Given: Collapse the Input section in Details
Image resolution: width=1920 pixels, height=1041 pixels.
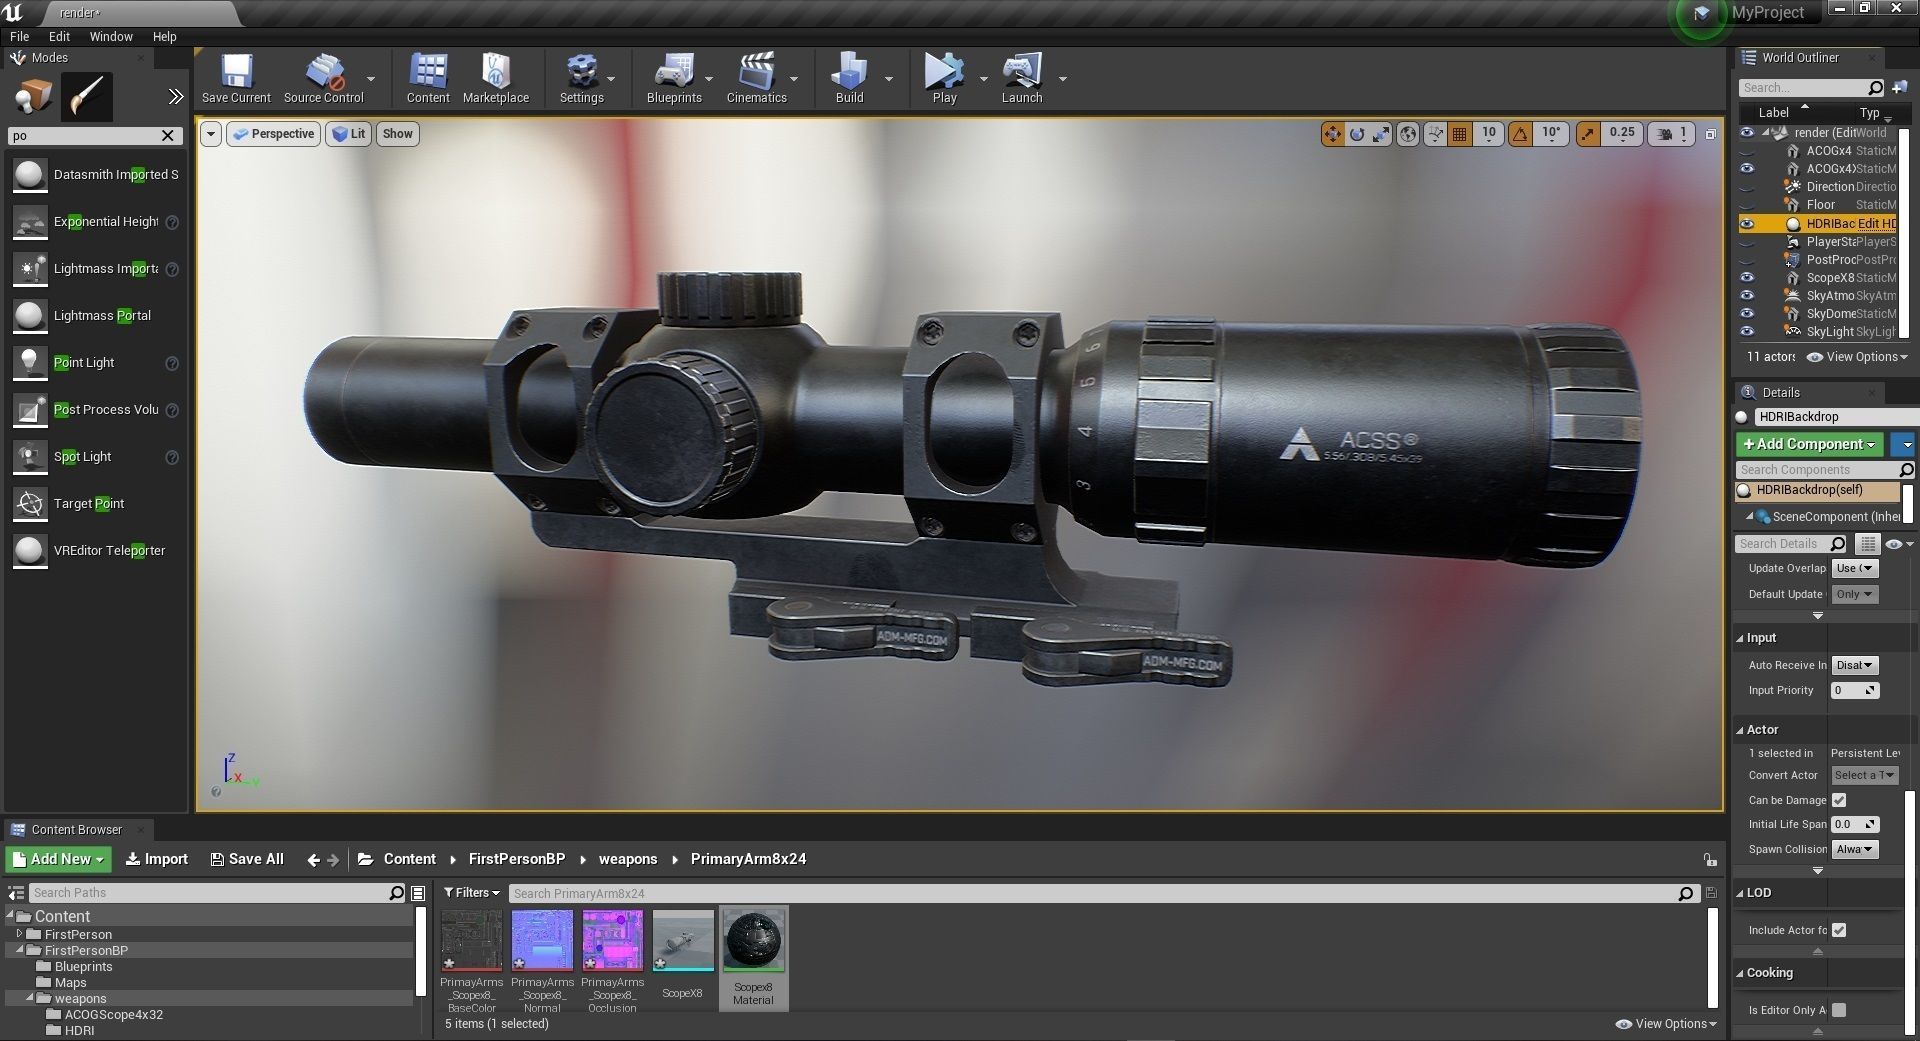Looking at the screenshot, I should pos(1741,638).
